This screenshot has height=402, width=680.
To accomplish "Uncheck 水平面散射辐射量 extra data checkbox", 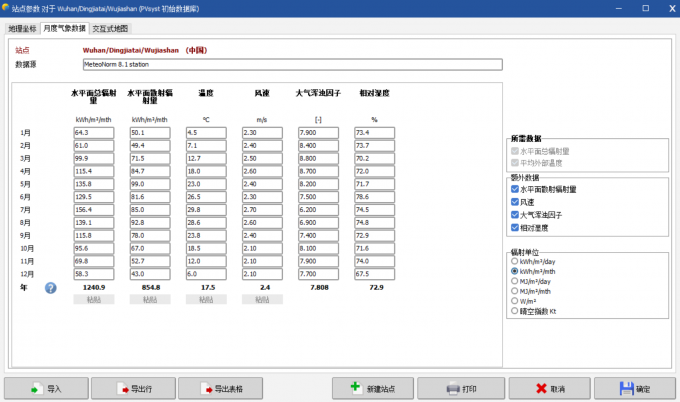I will tap(515, 189).
